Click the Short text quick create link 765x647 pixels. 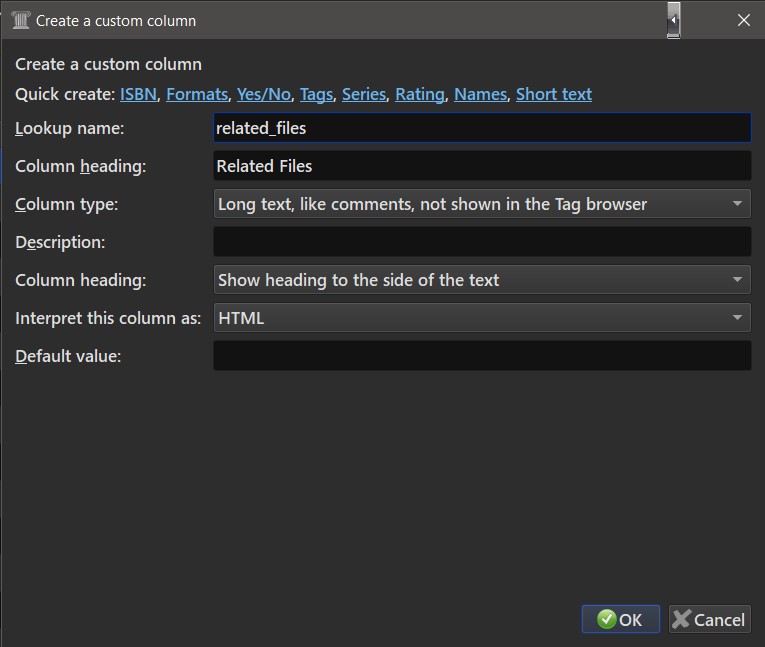(554, 94)
